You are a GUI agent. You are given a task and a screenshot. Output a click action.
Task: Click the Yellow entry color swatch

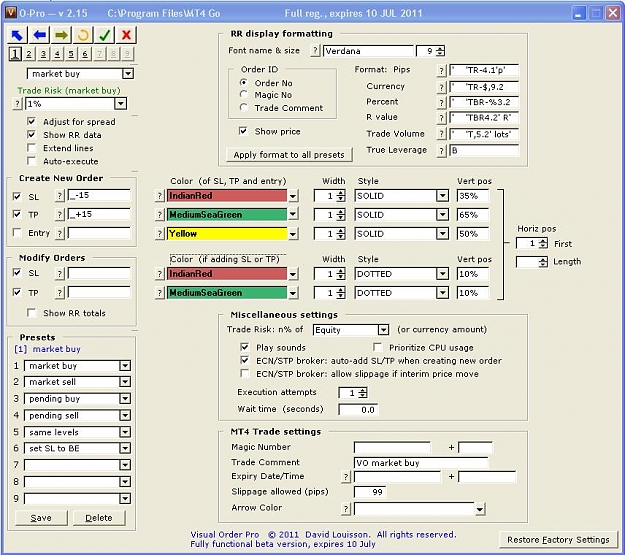pyautogui.click(x=226, y=234)
